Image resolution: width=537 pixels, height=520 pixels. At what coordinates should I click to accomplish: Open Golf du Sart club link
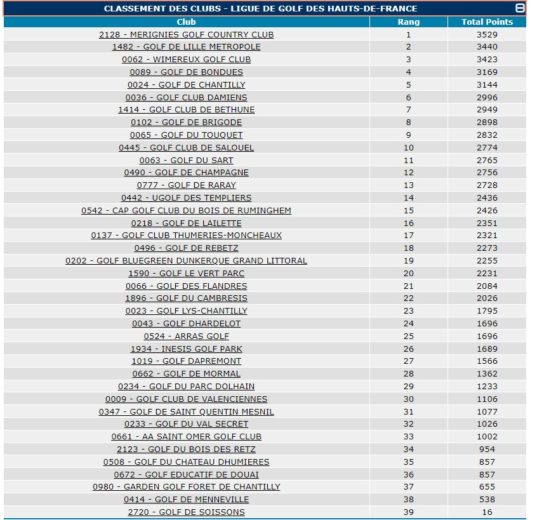click(186, 161)
